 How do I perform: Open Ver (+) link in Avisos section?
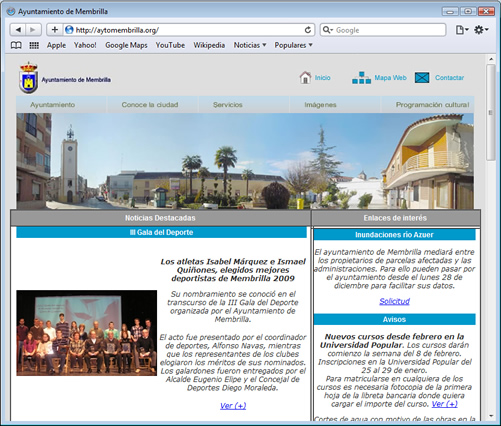tap(444, 404)
